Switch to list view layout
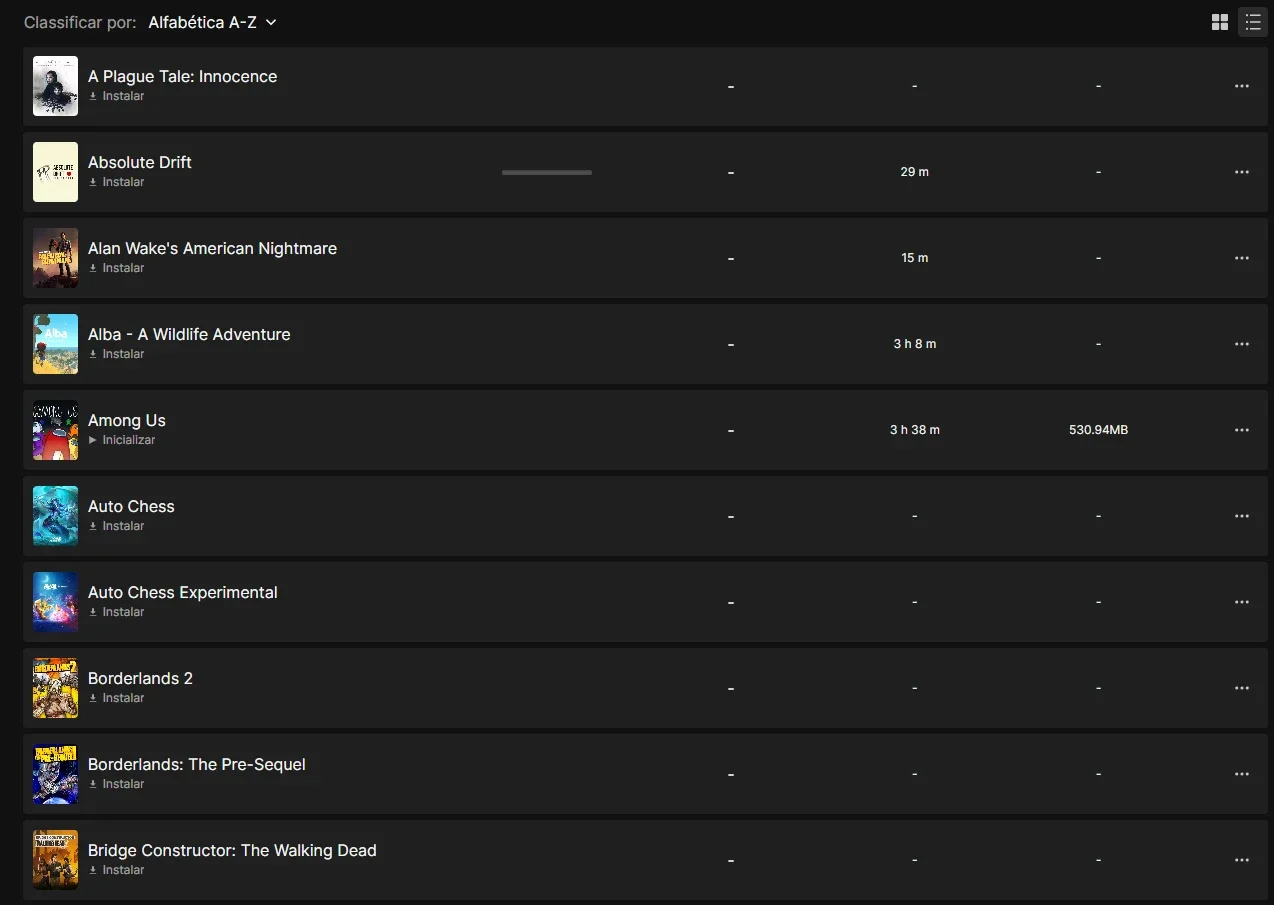1274x905 pixels. tap(1253, 22)
